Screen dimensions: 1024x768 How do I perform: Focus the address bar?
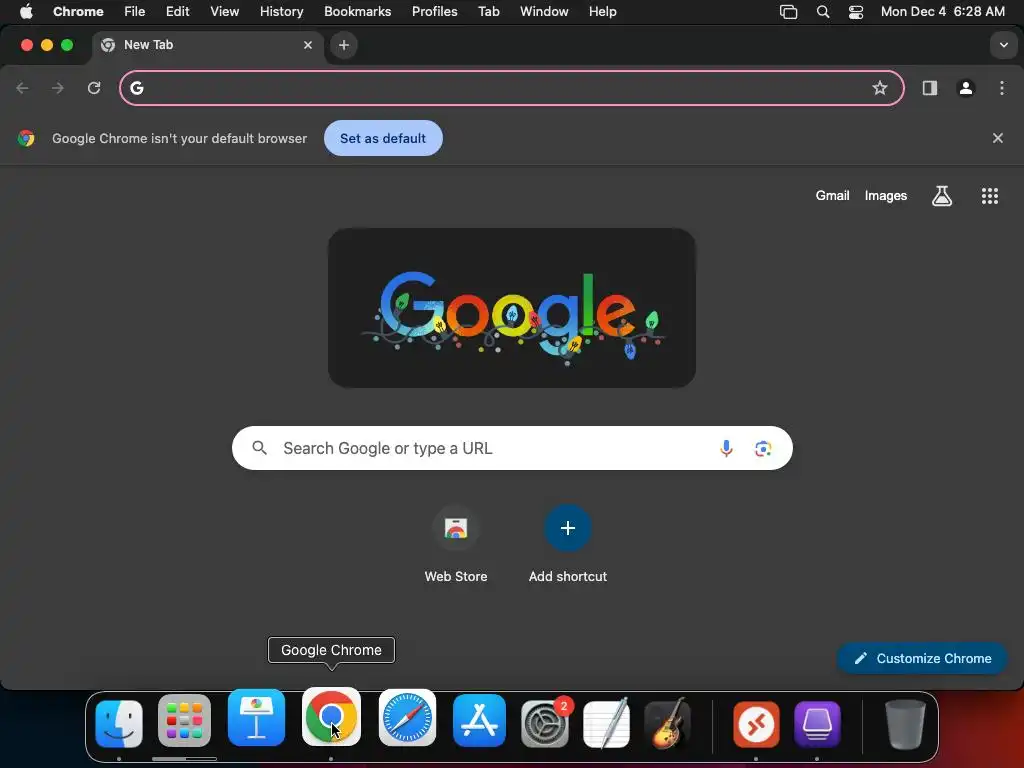[511, 88]
